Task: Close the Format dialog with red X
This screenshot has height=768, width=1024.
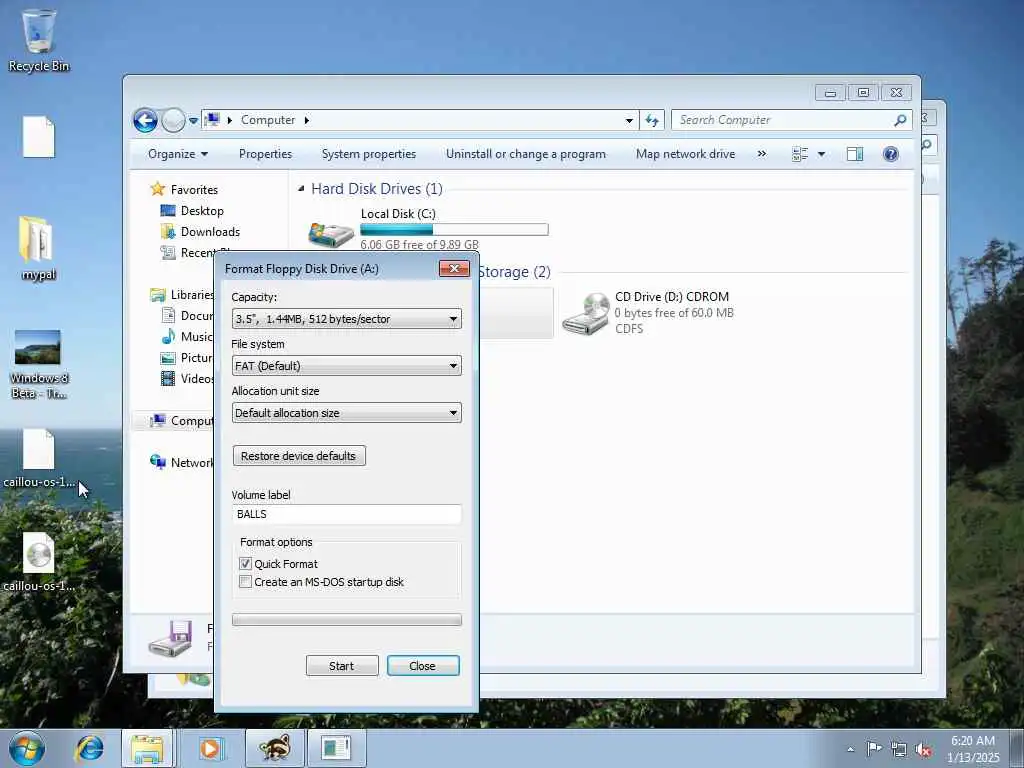Action: tap(454, 268)
